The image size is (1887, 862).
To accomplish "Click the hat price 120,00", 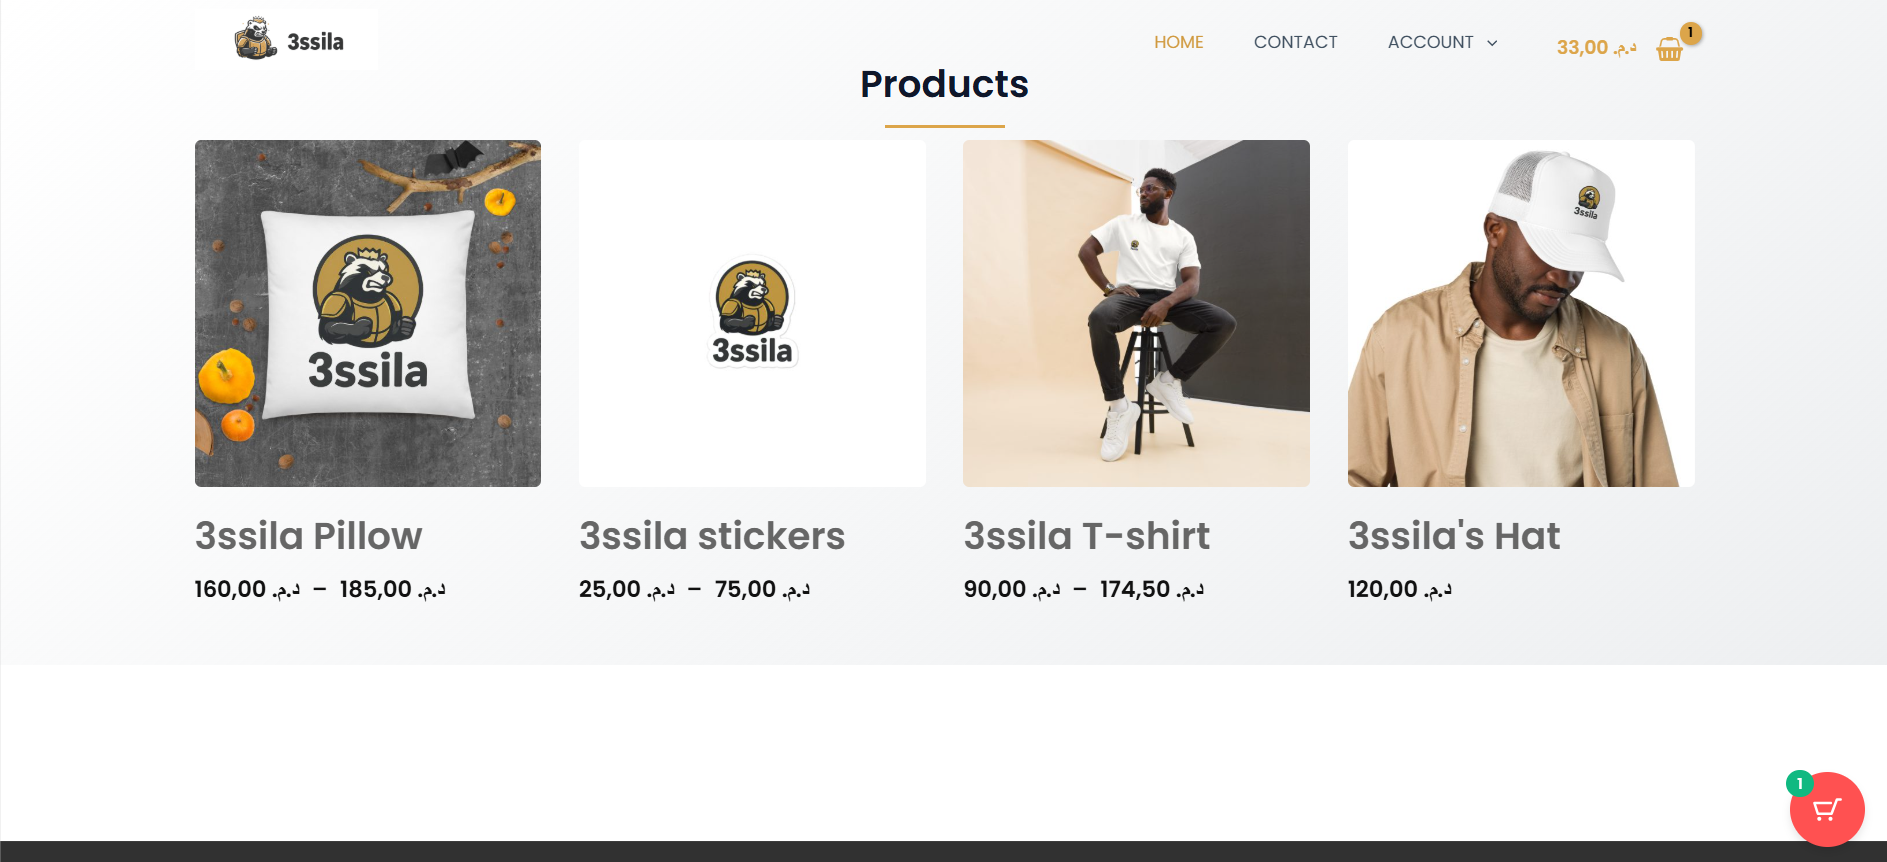I will click(1399, 589).
